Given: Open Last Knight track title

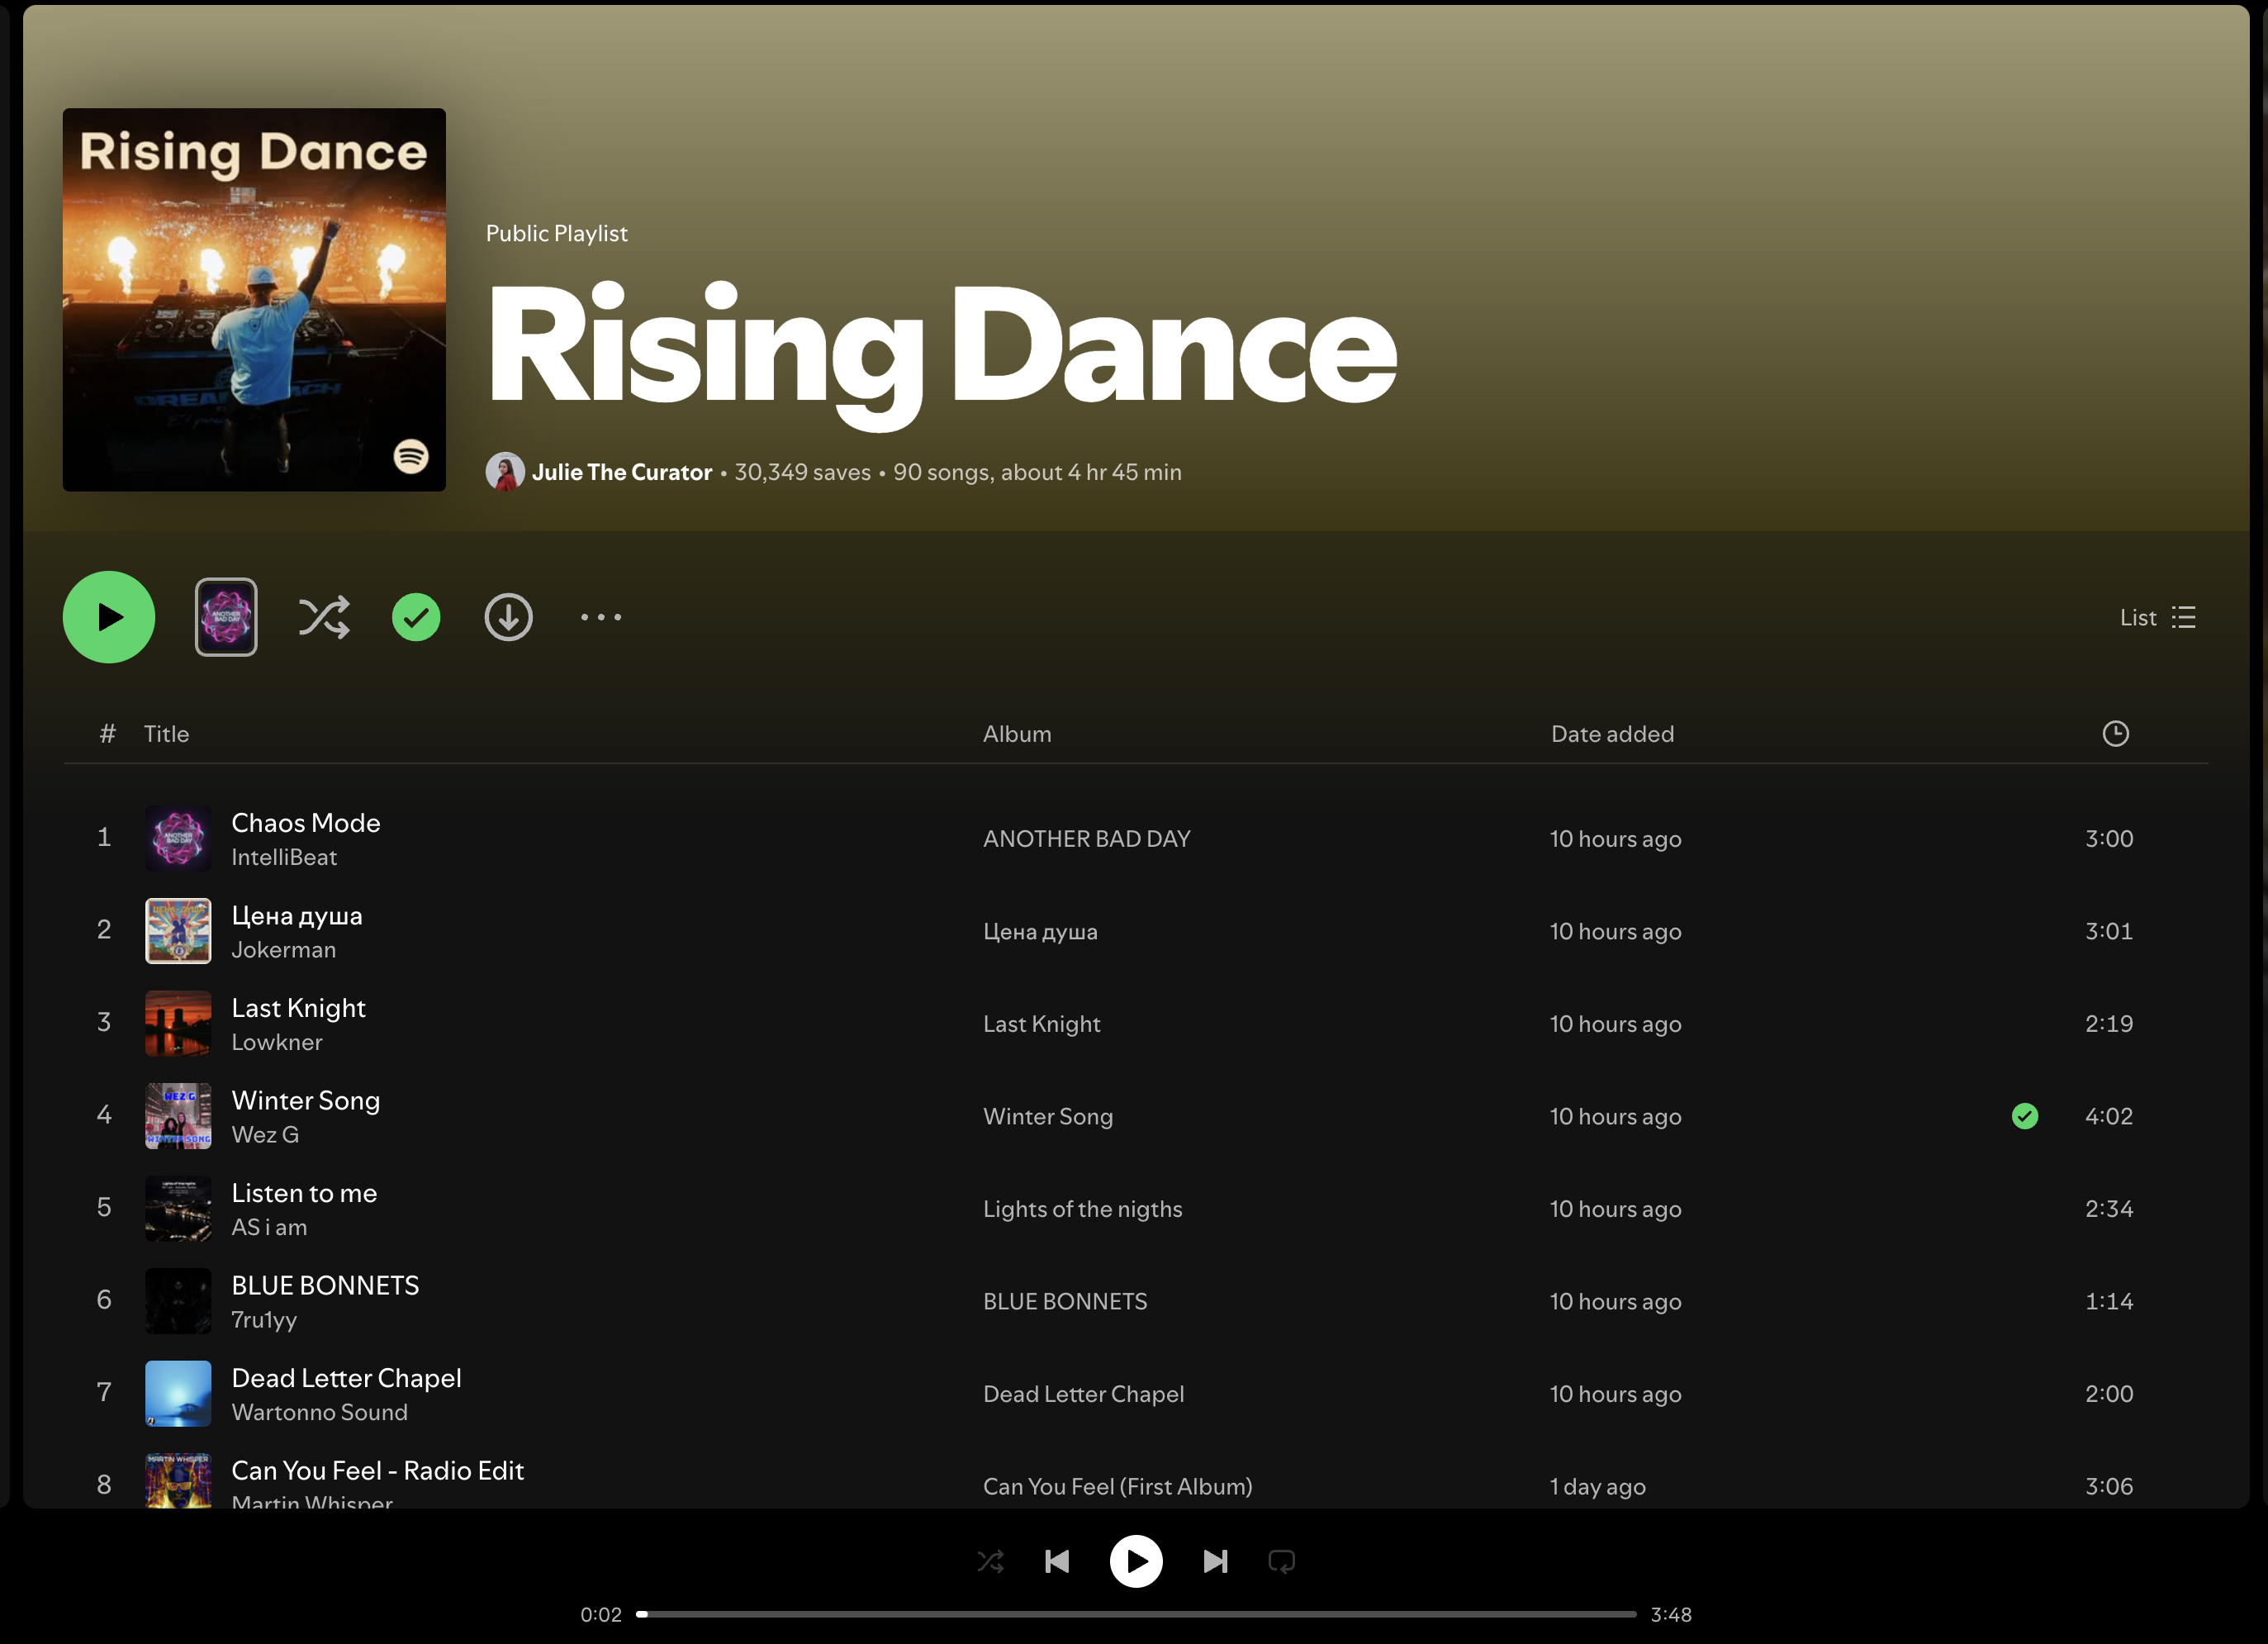Looking at the screenshot, I should (298, 1008).
